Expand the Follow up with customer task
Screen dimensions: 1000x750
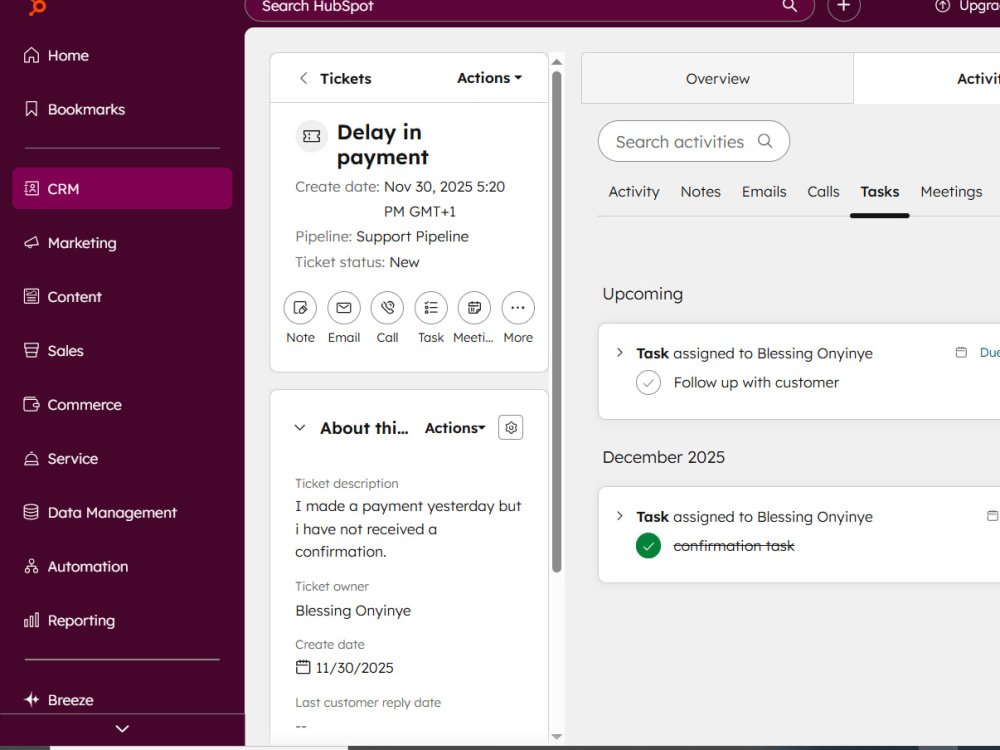619,352
